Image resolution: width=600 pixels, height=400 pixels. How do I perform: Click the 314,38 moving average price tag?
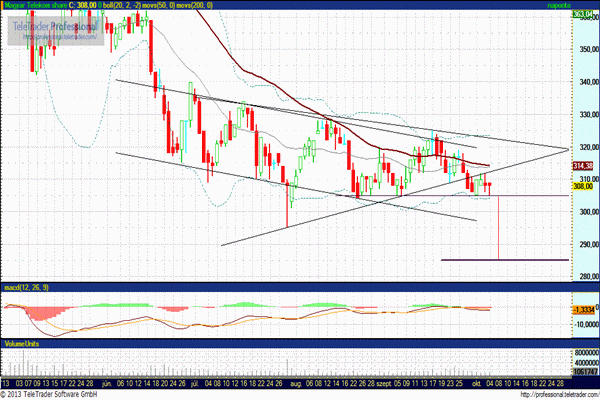[583, 166]
